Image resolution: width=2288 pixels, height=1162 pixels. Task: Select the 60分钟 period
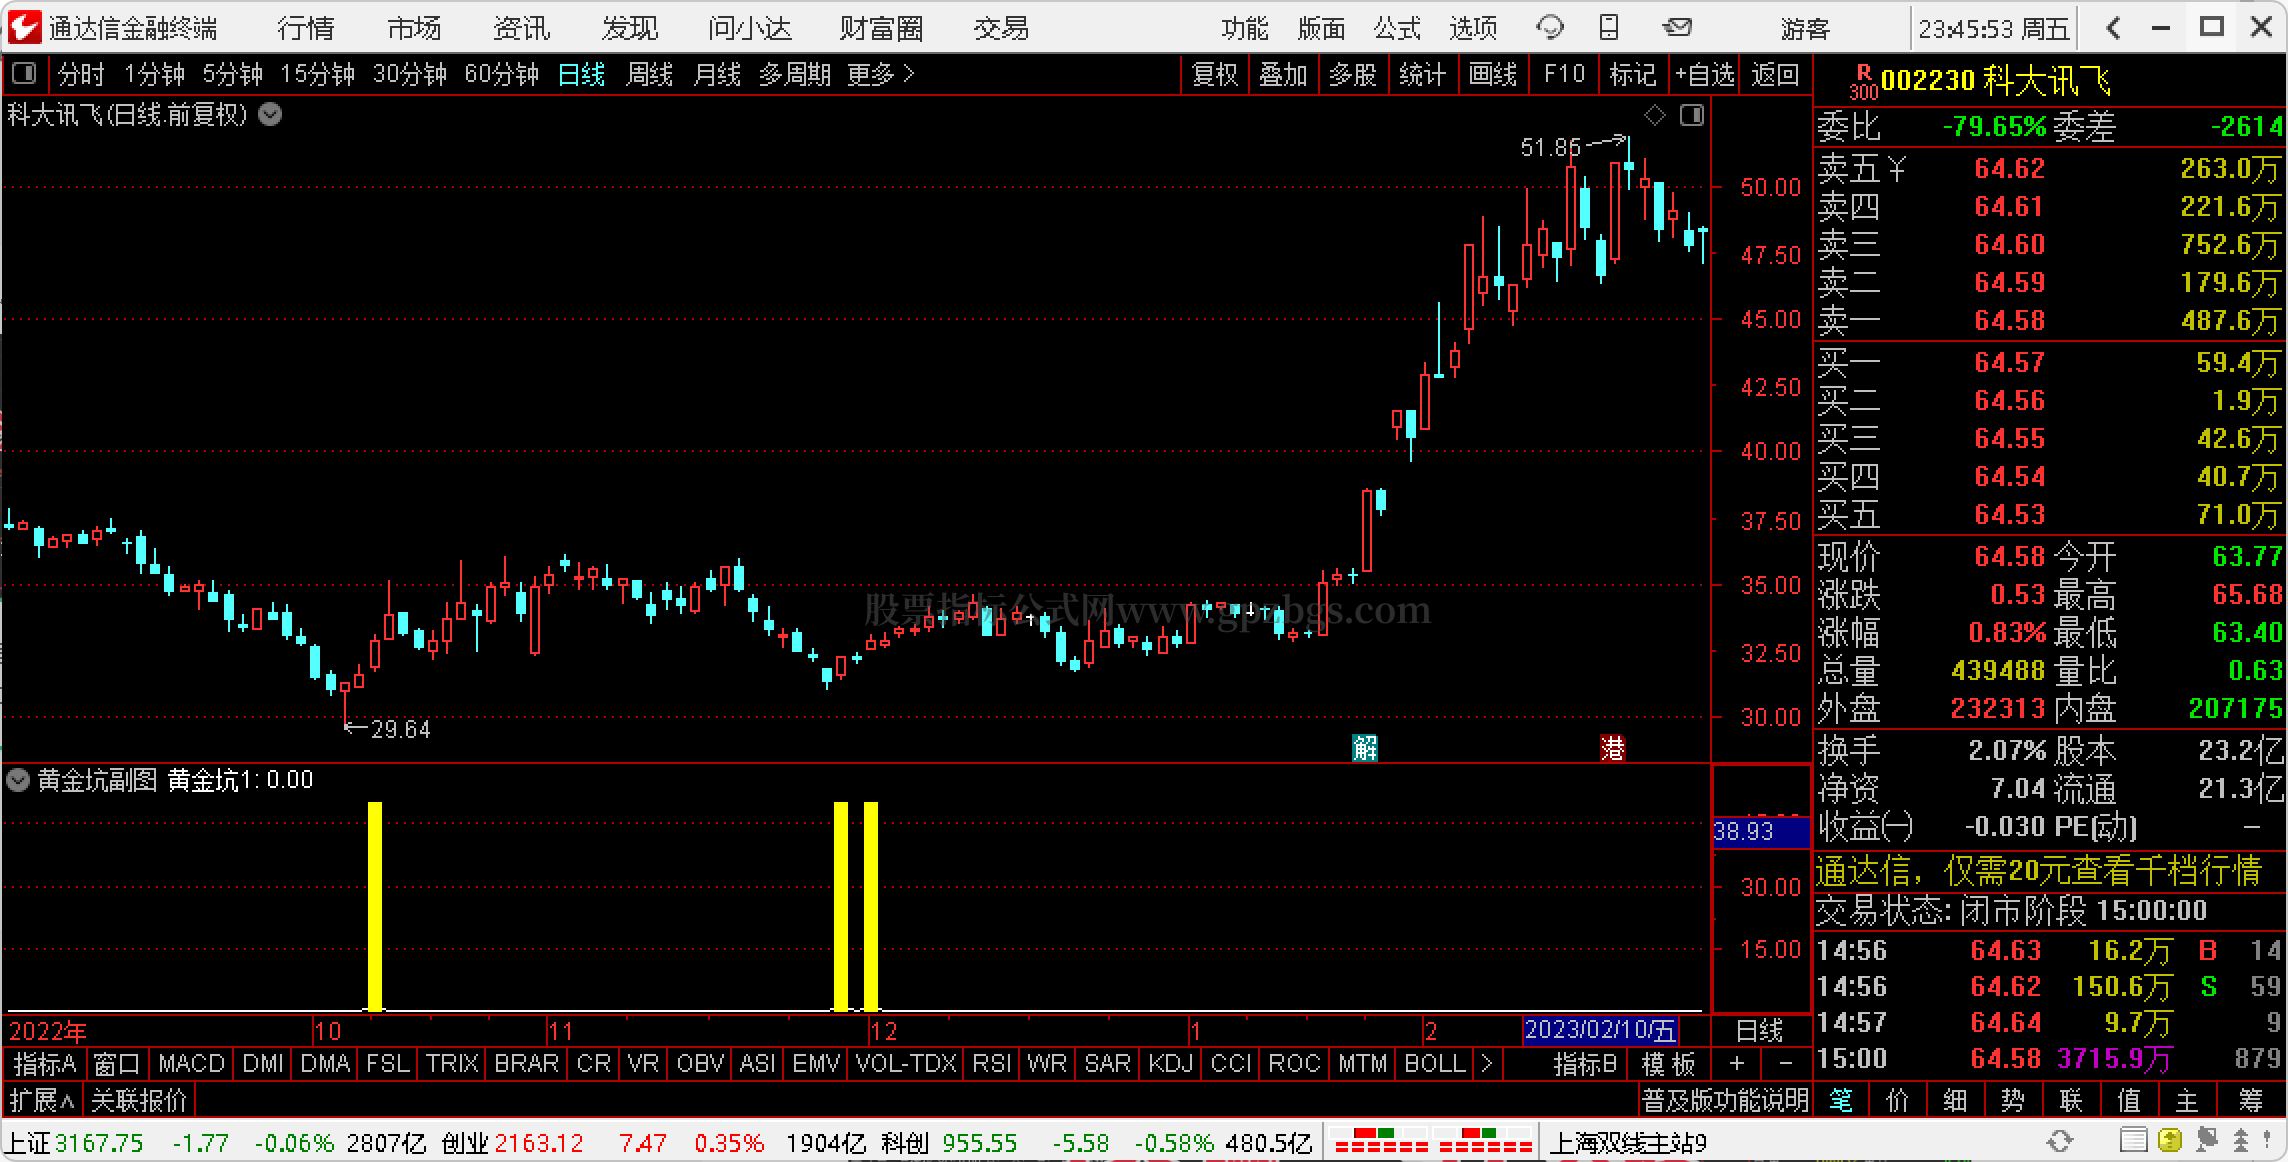click(x=501, y=74)
